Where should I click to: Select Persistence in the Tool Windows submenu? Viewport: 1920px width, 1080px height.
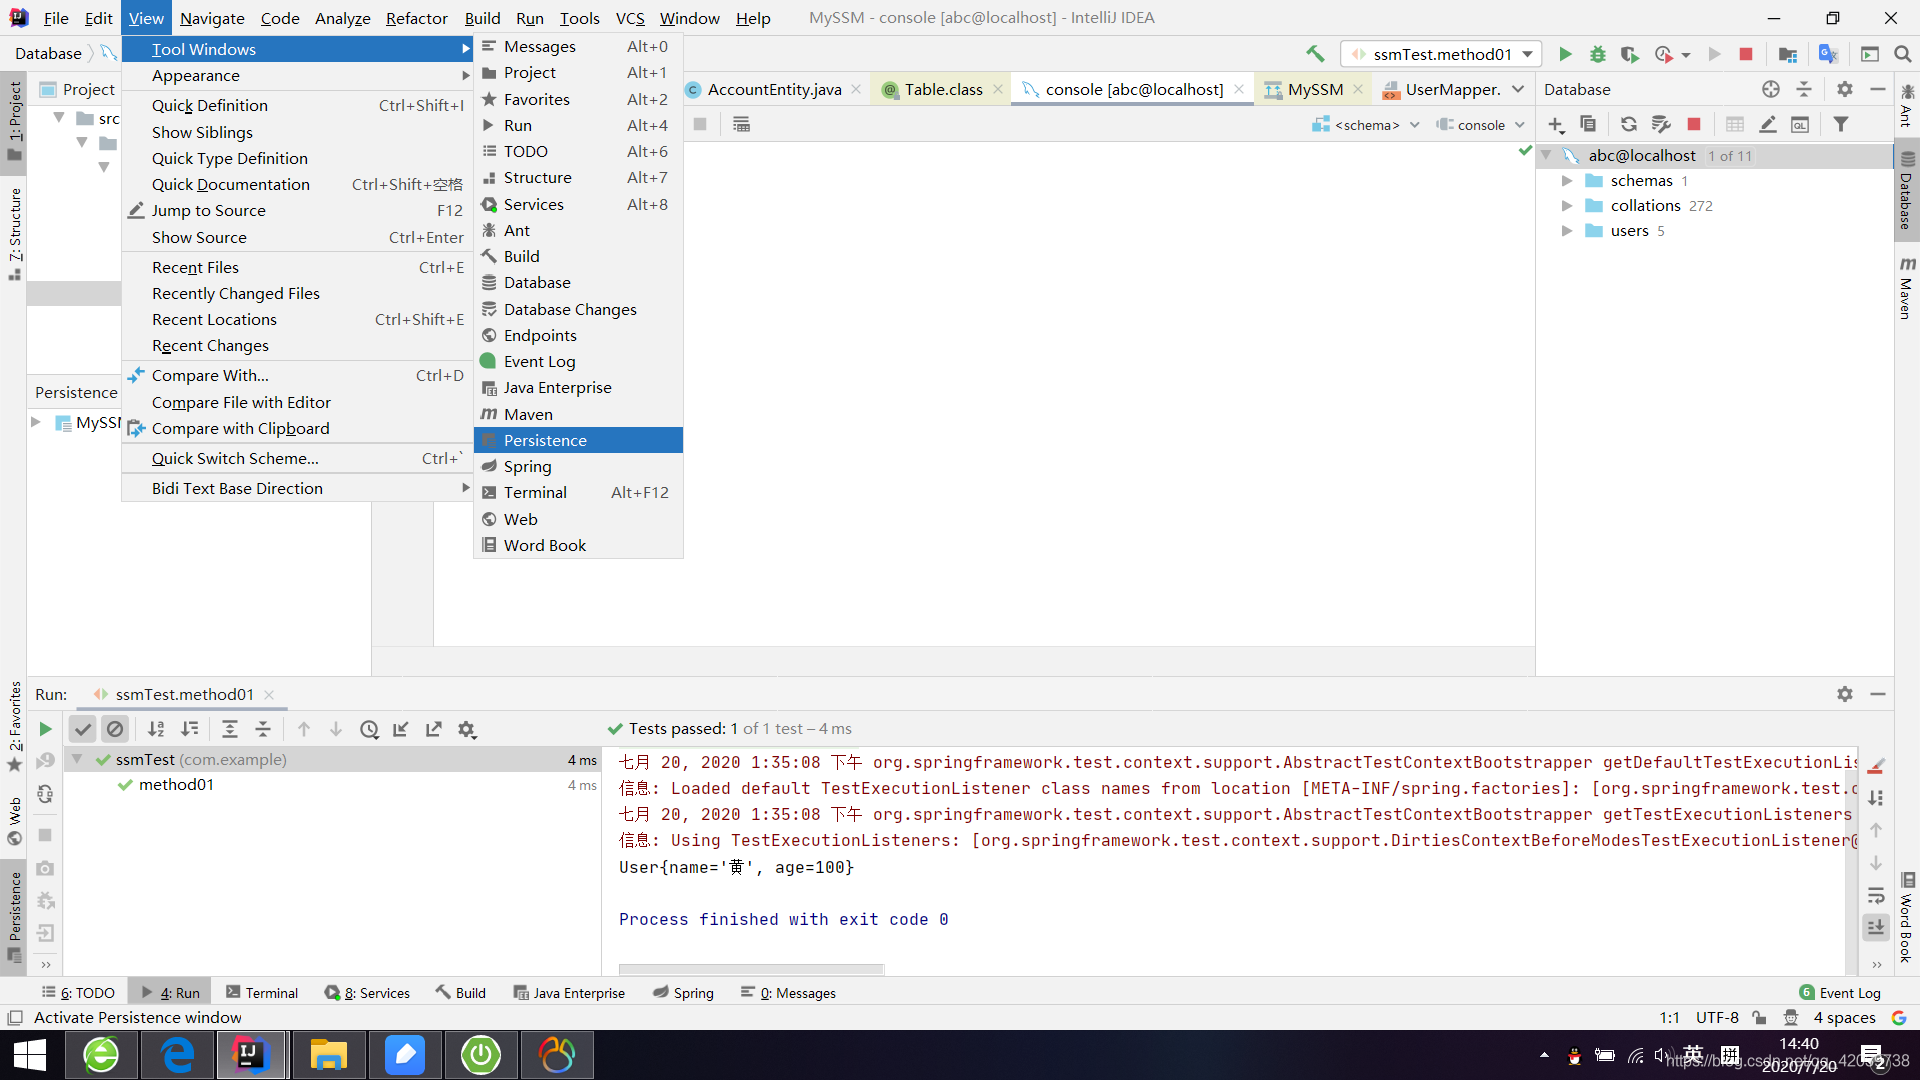tap(578, 440)
